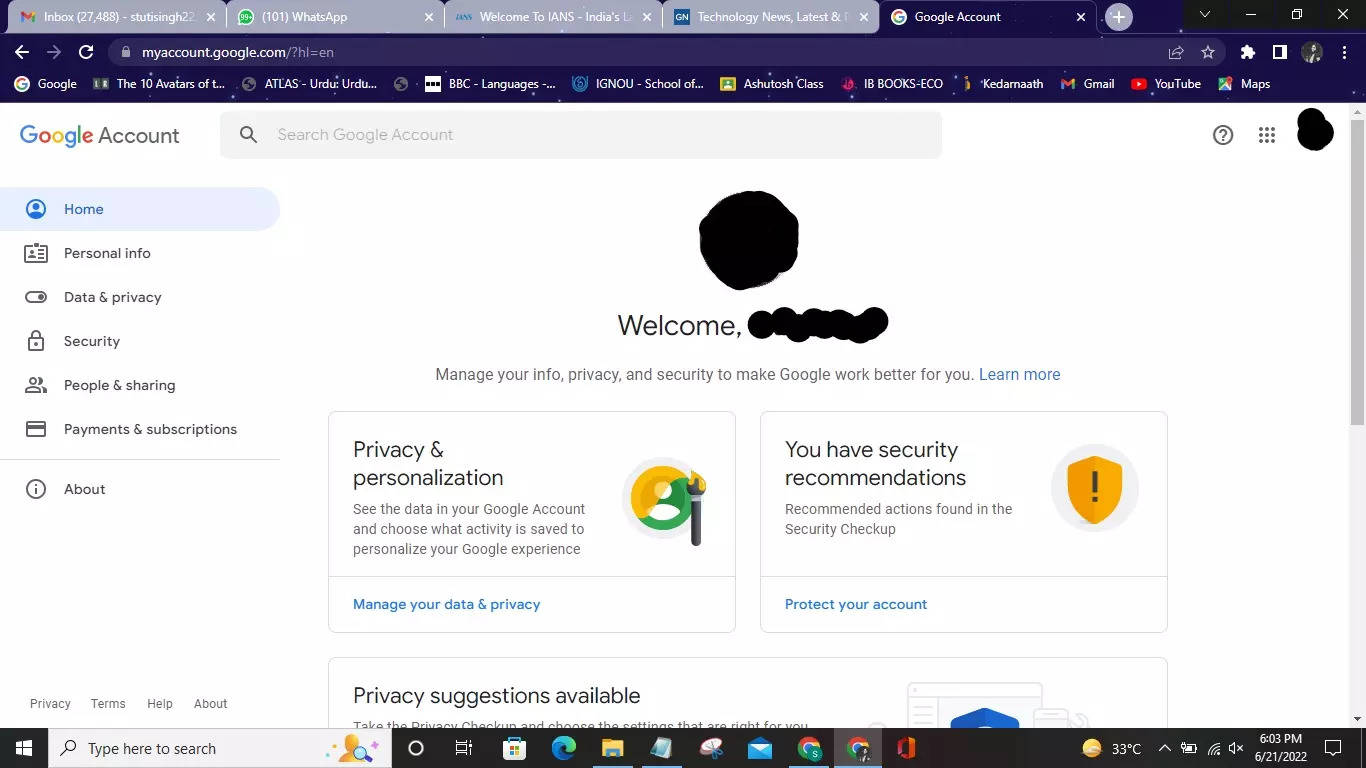Open Microsoft Store from the taskbar
Image resolution: width=1366 pixels, height=768 pixels.
tap(514, 748)
